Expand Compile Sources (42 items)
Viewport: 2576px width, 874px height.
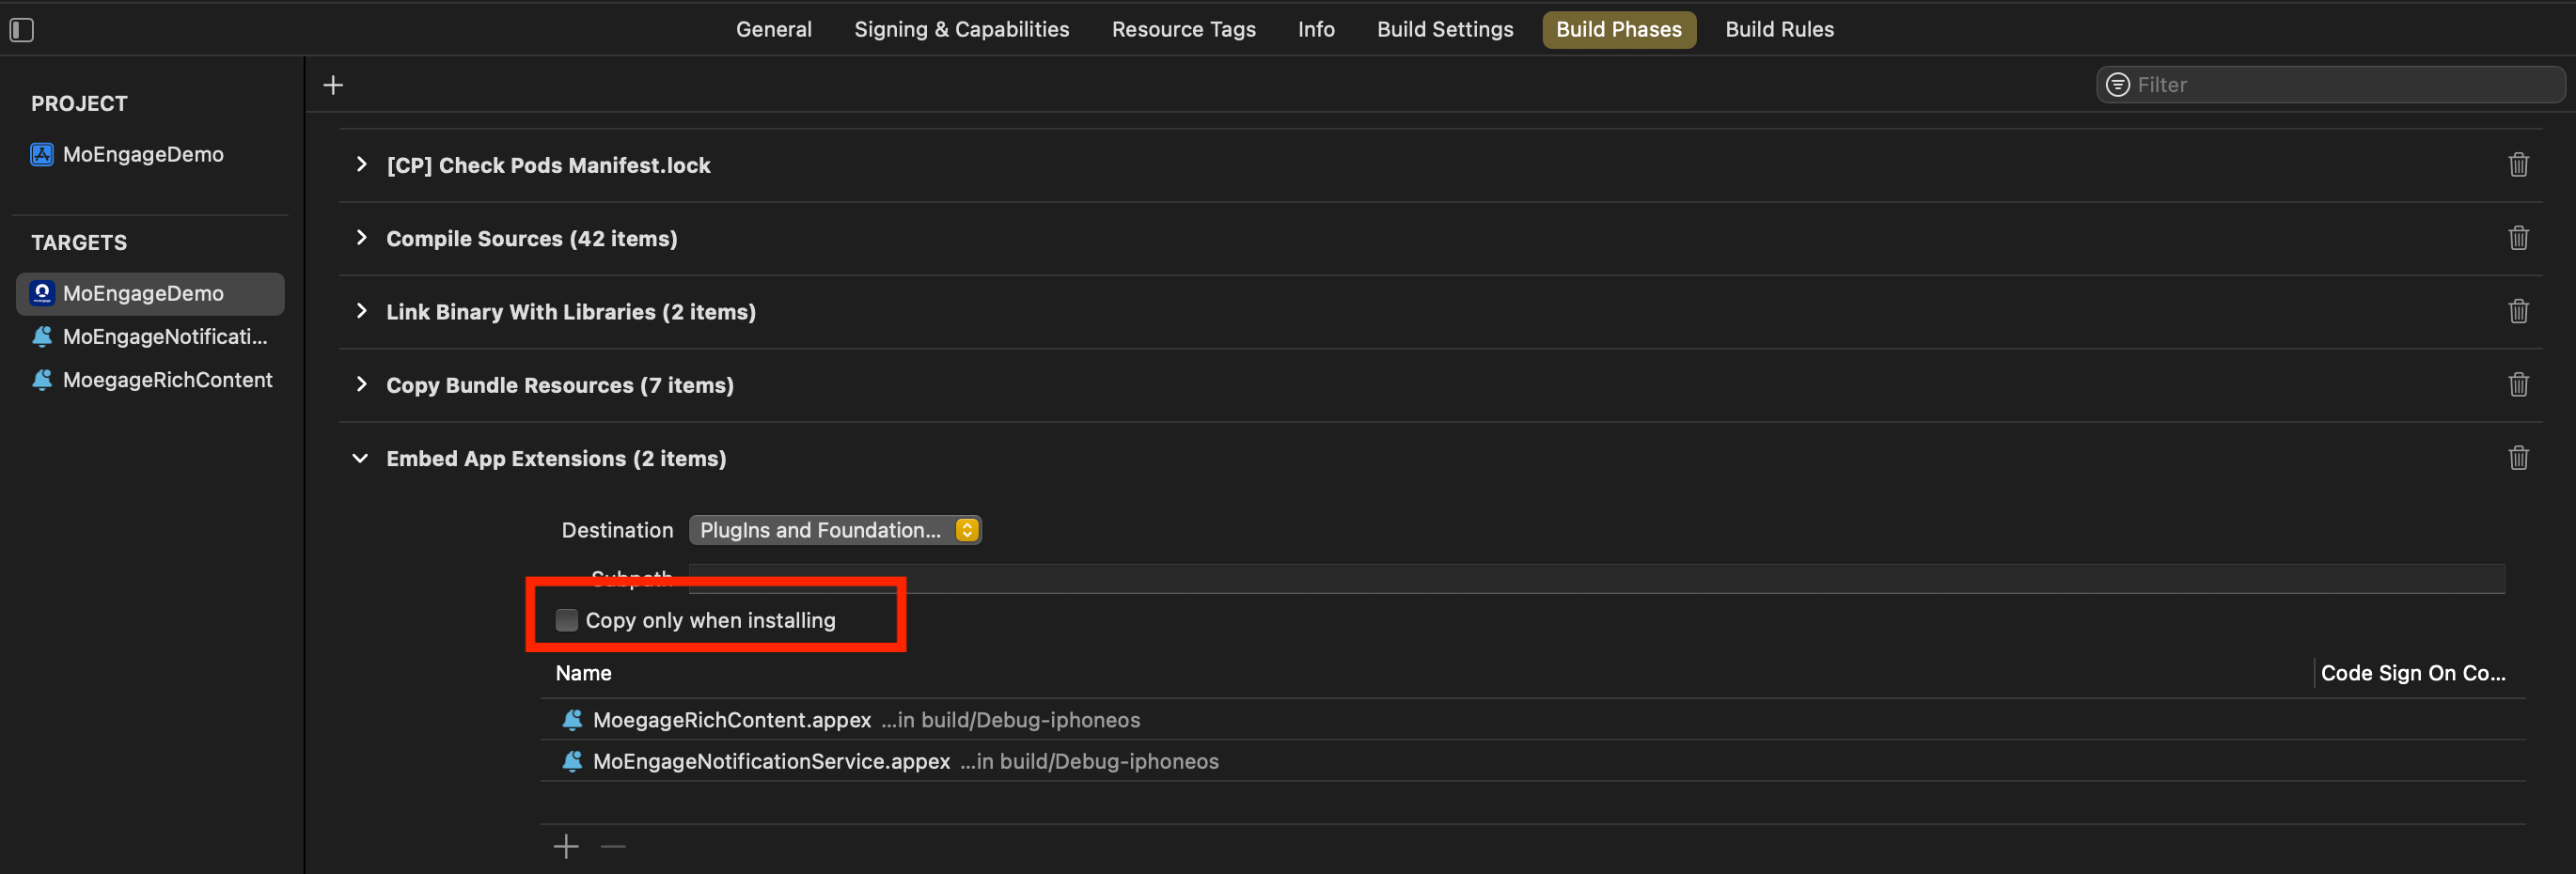361,238
